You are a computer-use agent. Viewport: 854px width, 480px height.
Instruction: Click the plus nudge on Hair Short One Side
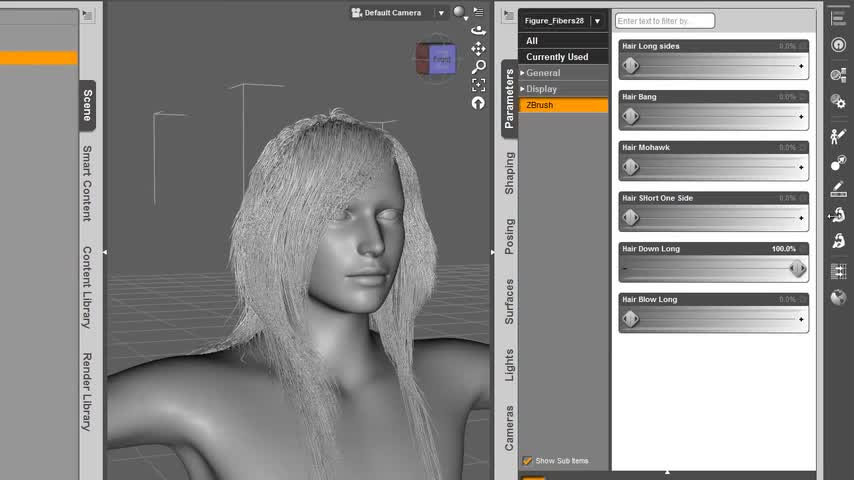[x=801, y=218]
